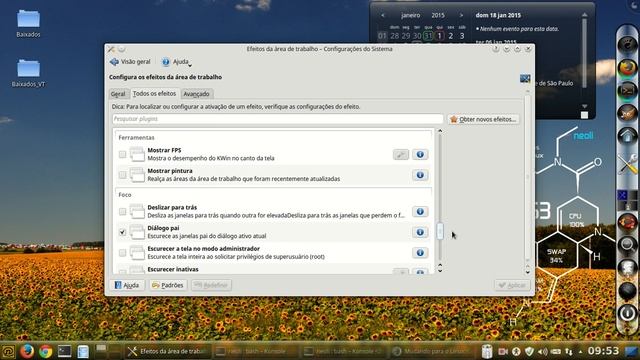Expand the Ajuda toolbar dropdown
The image size is (640, 360).
tap(177, 62)
